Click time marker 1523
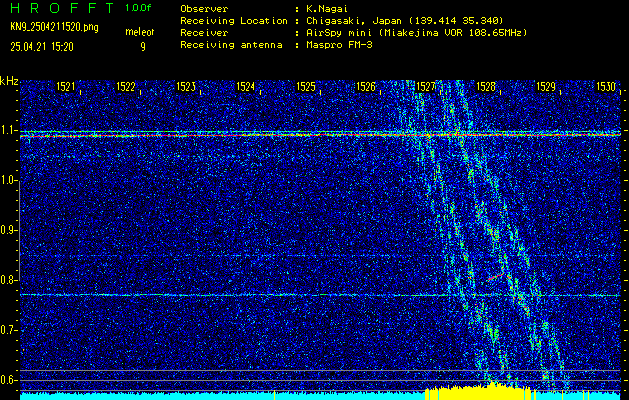 point(186,87)
